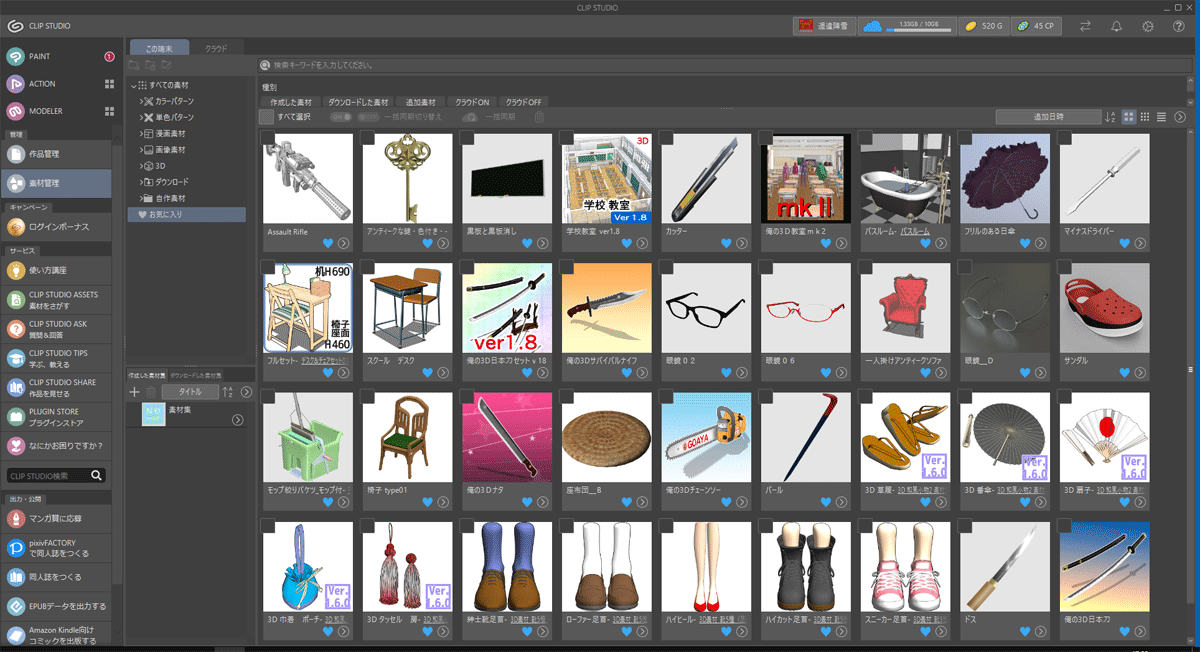Image resolution: width=1200 pixels, height=652 pixels.
Task: Check the すべて選択 select-all checkbox
Action: coord(266,117)
